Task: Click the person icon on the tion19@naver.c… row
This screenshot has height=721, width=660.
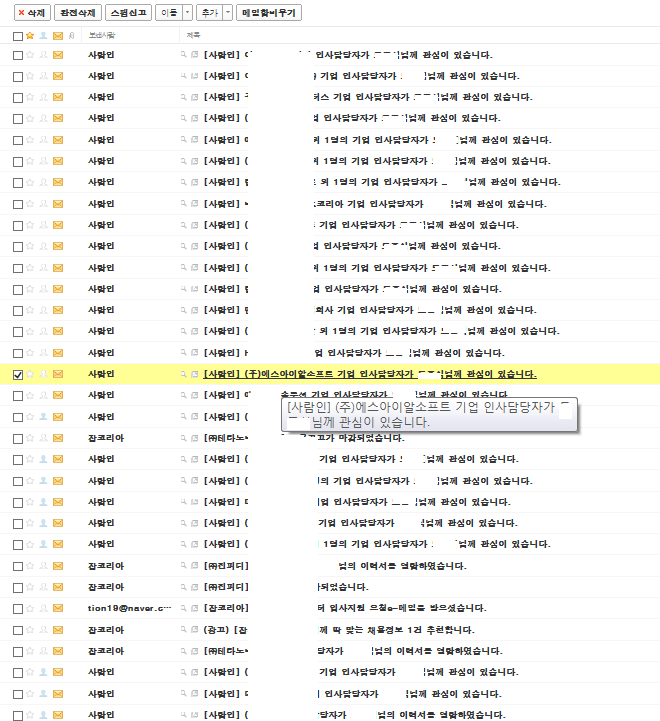Action: click(x=43, y=608)
